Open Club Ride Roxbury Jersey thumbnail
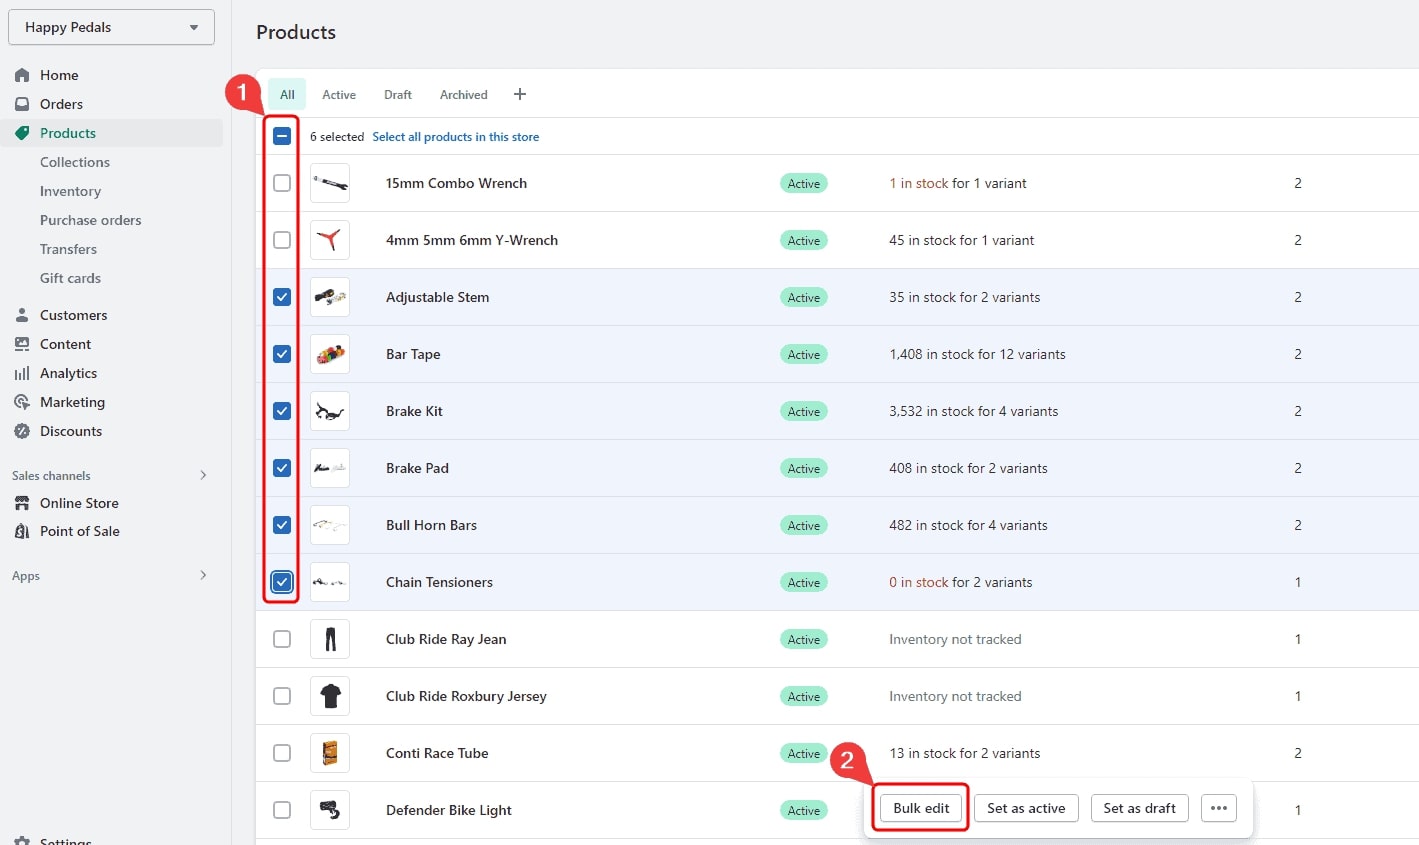The height and width of the screenshot is (845, 1419). click(x=330, y=696)
